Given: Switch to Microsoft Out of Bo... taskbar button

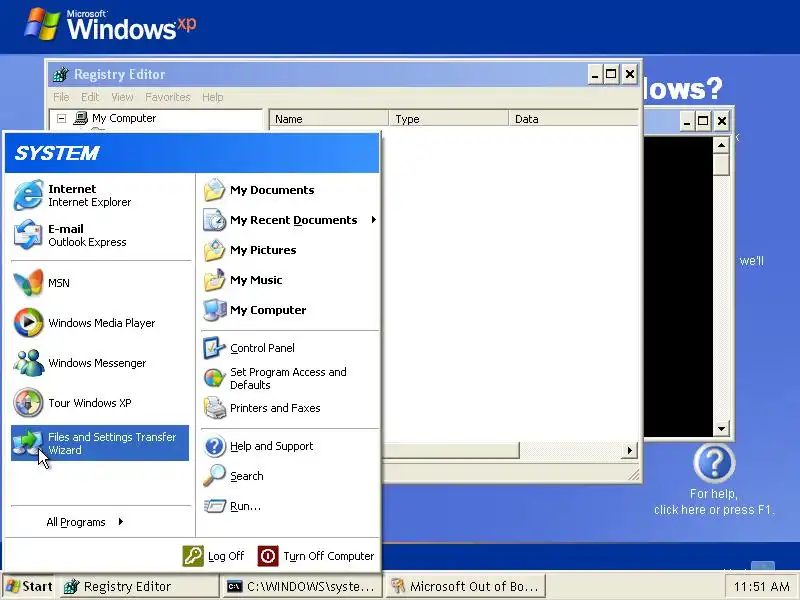Looking at the screenshot, I should coord(465,586).
